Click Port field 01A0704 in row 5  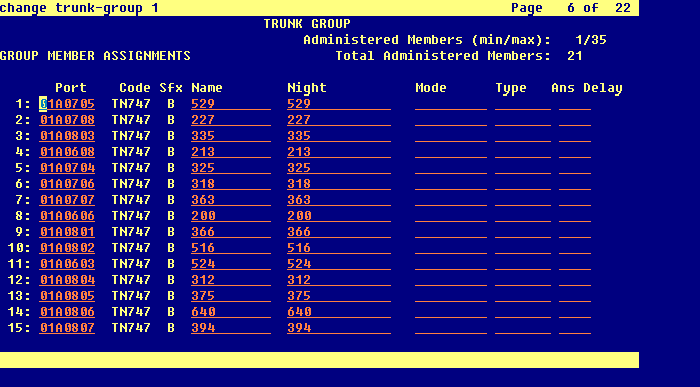click(67, 168)
